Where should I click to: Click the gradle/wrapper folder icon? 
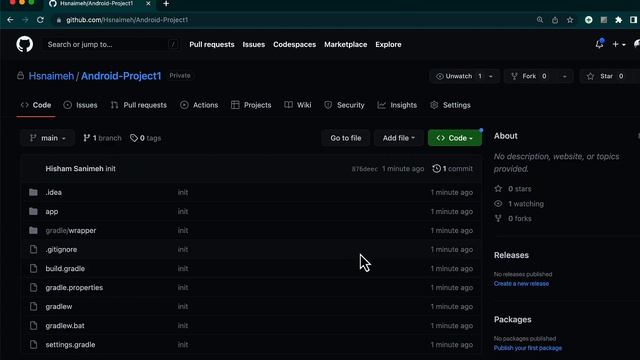click(x=33, y=230)
